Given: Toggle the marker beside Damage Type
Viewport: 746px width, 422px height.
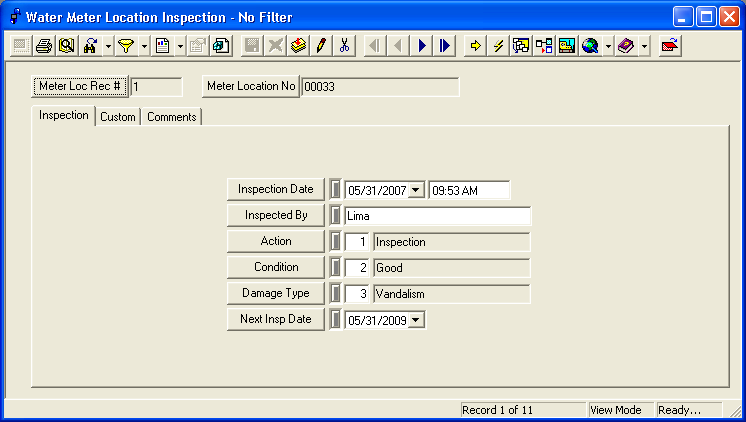Looking at the screenshot, I should [x=335, y=293].
